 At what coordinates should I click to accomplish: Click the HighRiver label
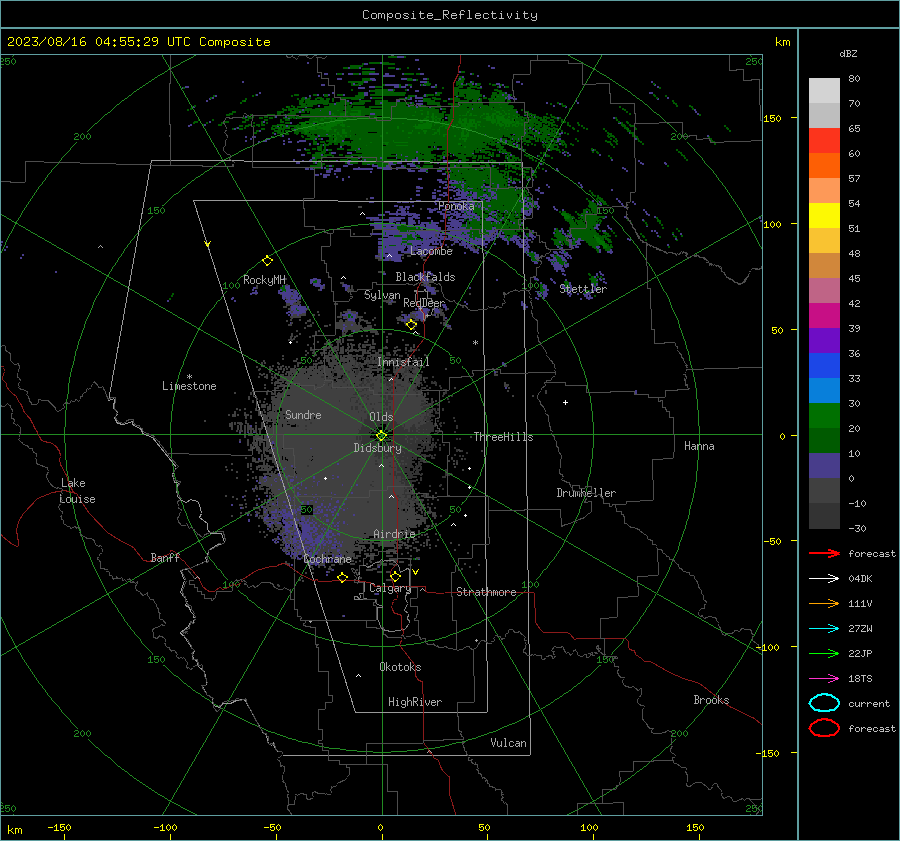[415, 702]
